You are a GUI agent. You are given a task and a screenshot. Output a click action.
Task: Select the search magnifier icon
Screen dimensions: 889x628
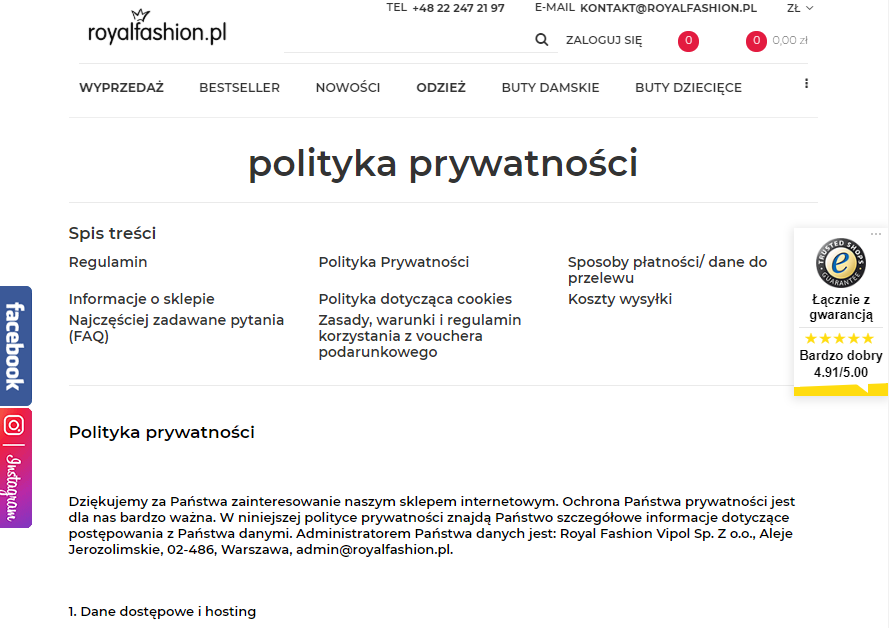pyautogui.click(x=541, y=39)
